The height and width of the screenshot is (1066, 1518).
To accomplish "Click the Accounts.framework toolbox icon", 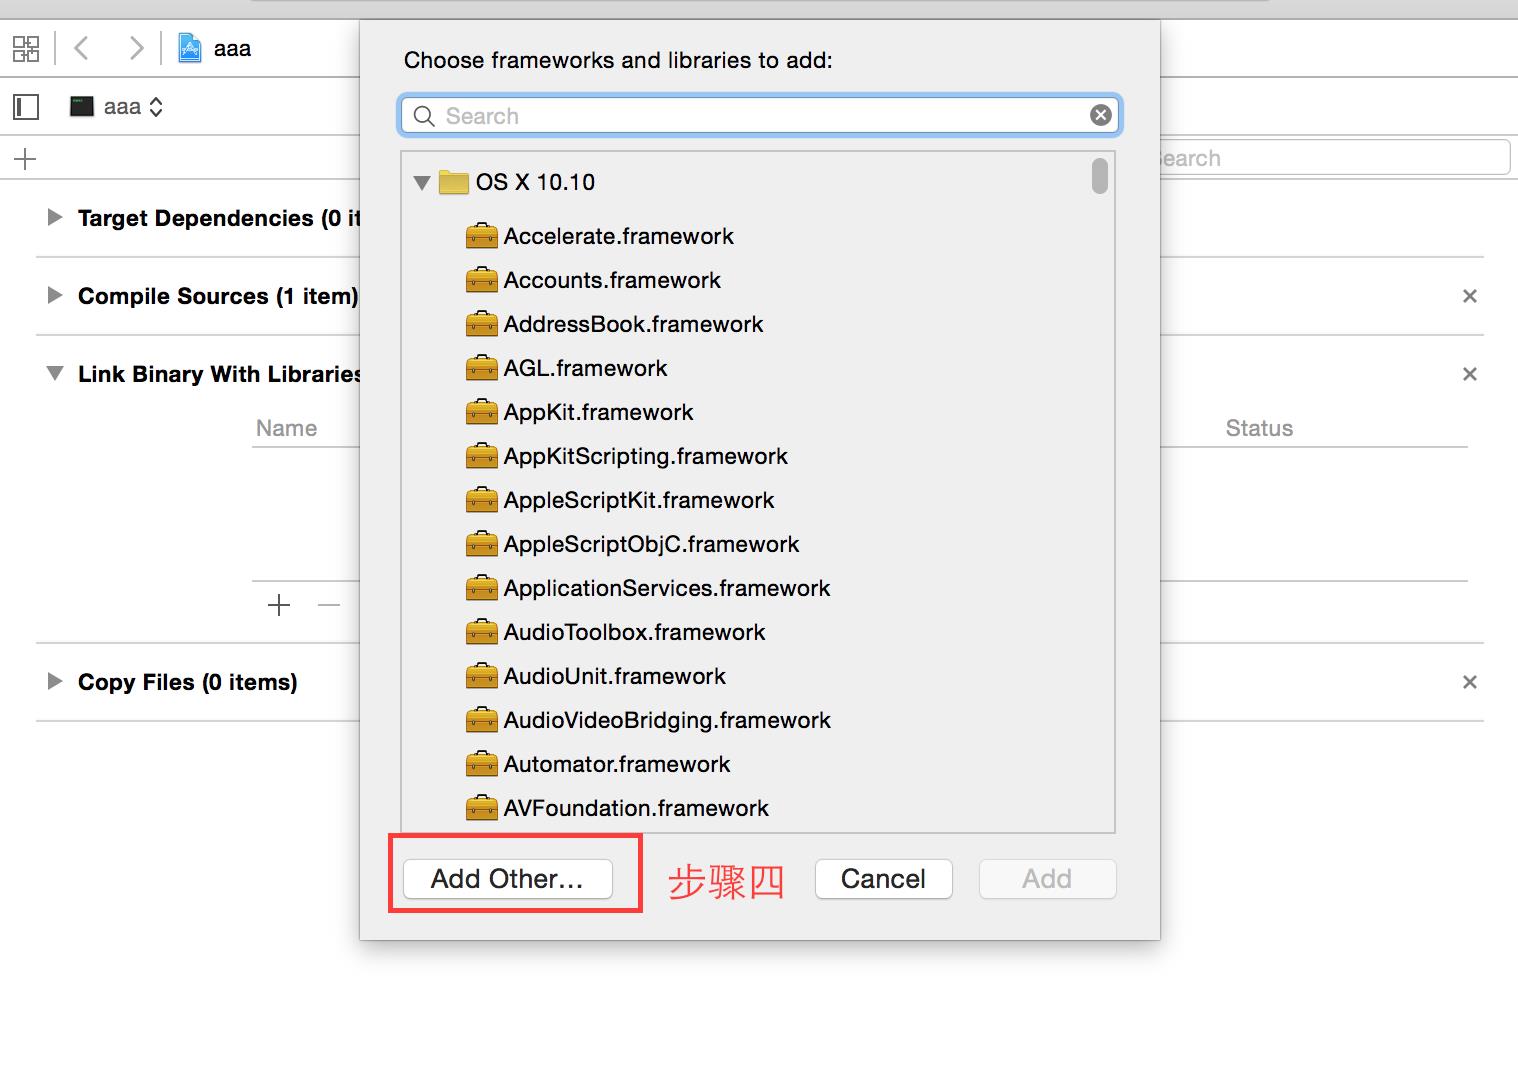I will [x=481, y=280].
